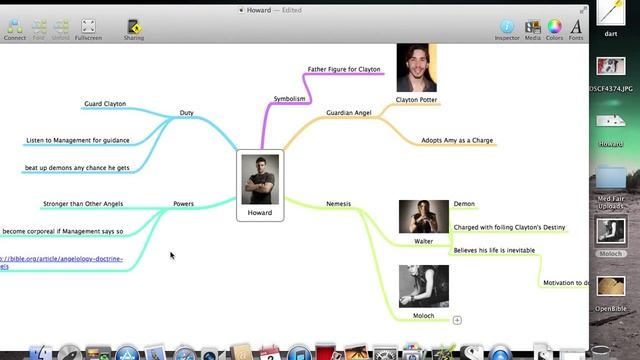Viewport: 640px width, 360px height.
Task: Select 'Listen to Management for guidance' node
Action: [78, 140]
